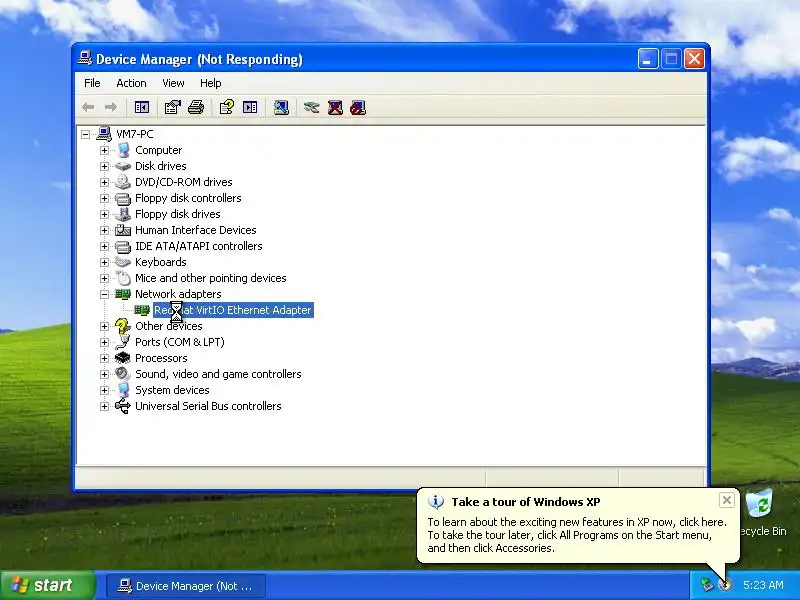Open the Action menu
The height and width of the screenshot is (600, 800).
click(131, 83)
